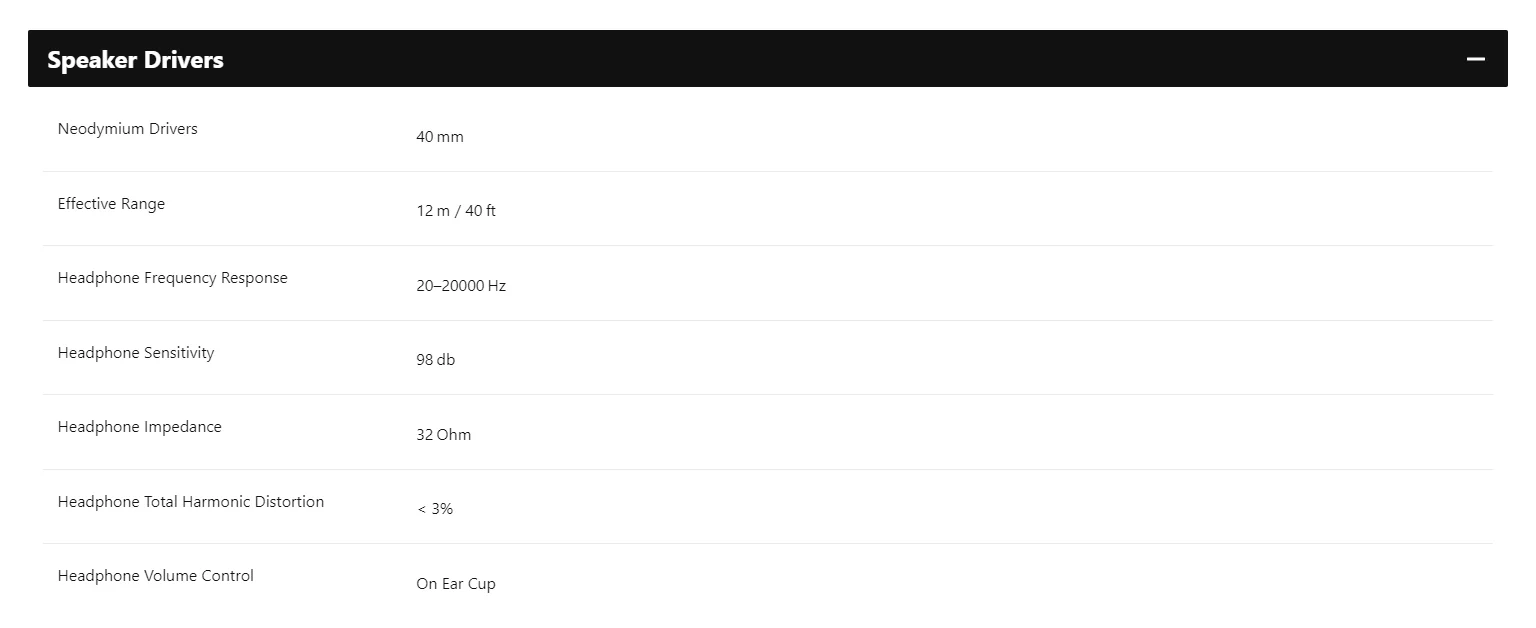
Task: Click the 32 Ohm impedance value
Action: [x=444, y=435]
